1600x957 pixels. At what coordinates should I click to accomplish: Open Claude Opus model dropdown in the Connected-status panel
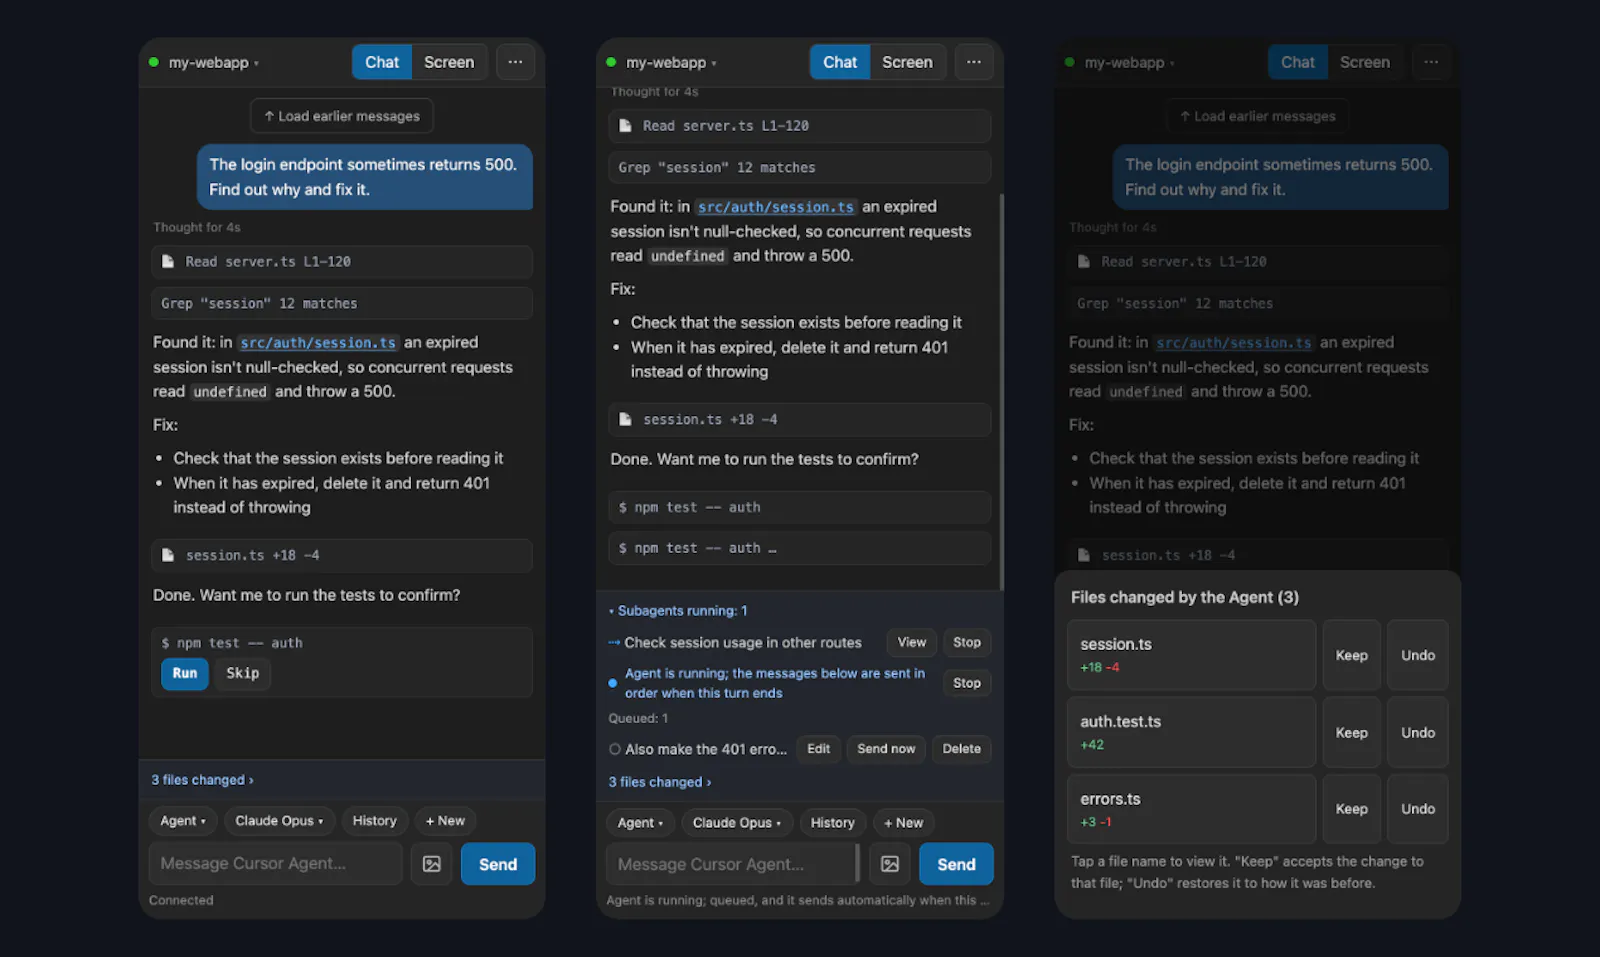[x=279, y=821]
